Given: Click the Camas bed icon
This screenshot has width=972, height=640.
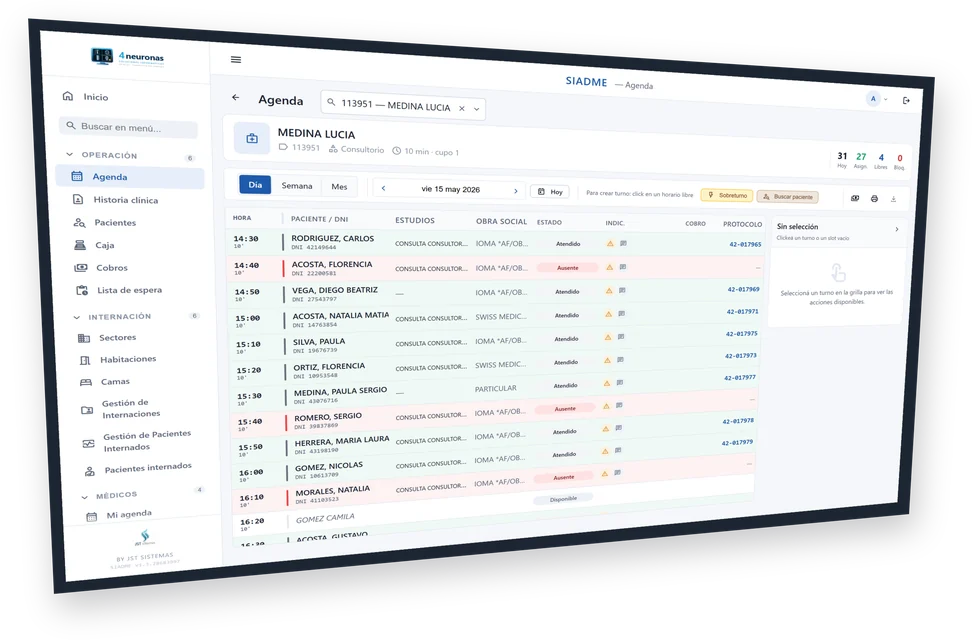Looking at the screenshot, I should 86,383.
